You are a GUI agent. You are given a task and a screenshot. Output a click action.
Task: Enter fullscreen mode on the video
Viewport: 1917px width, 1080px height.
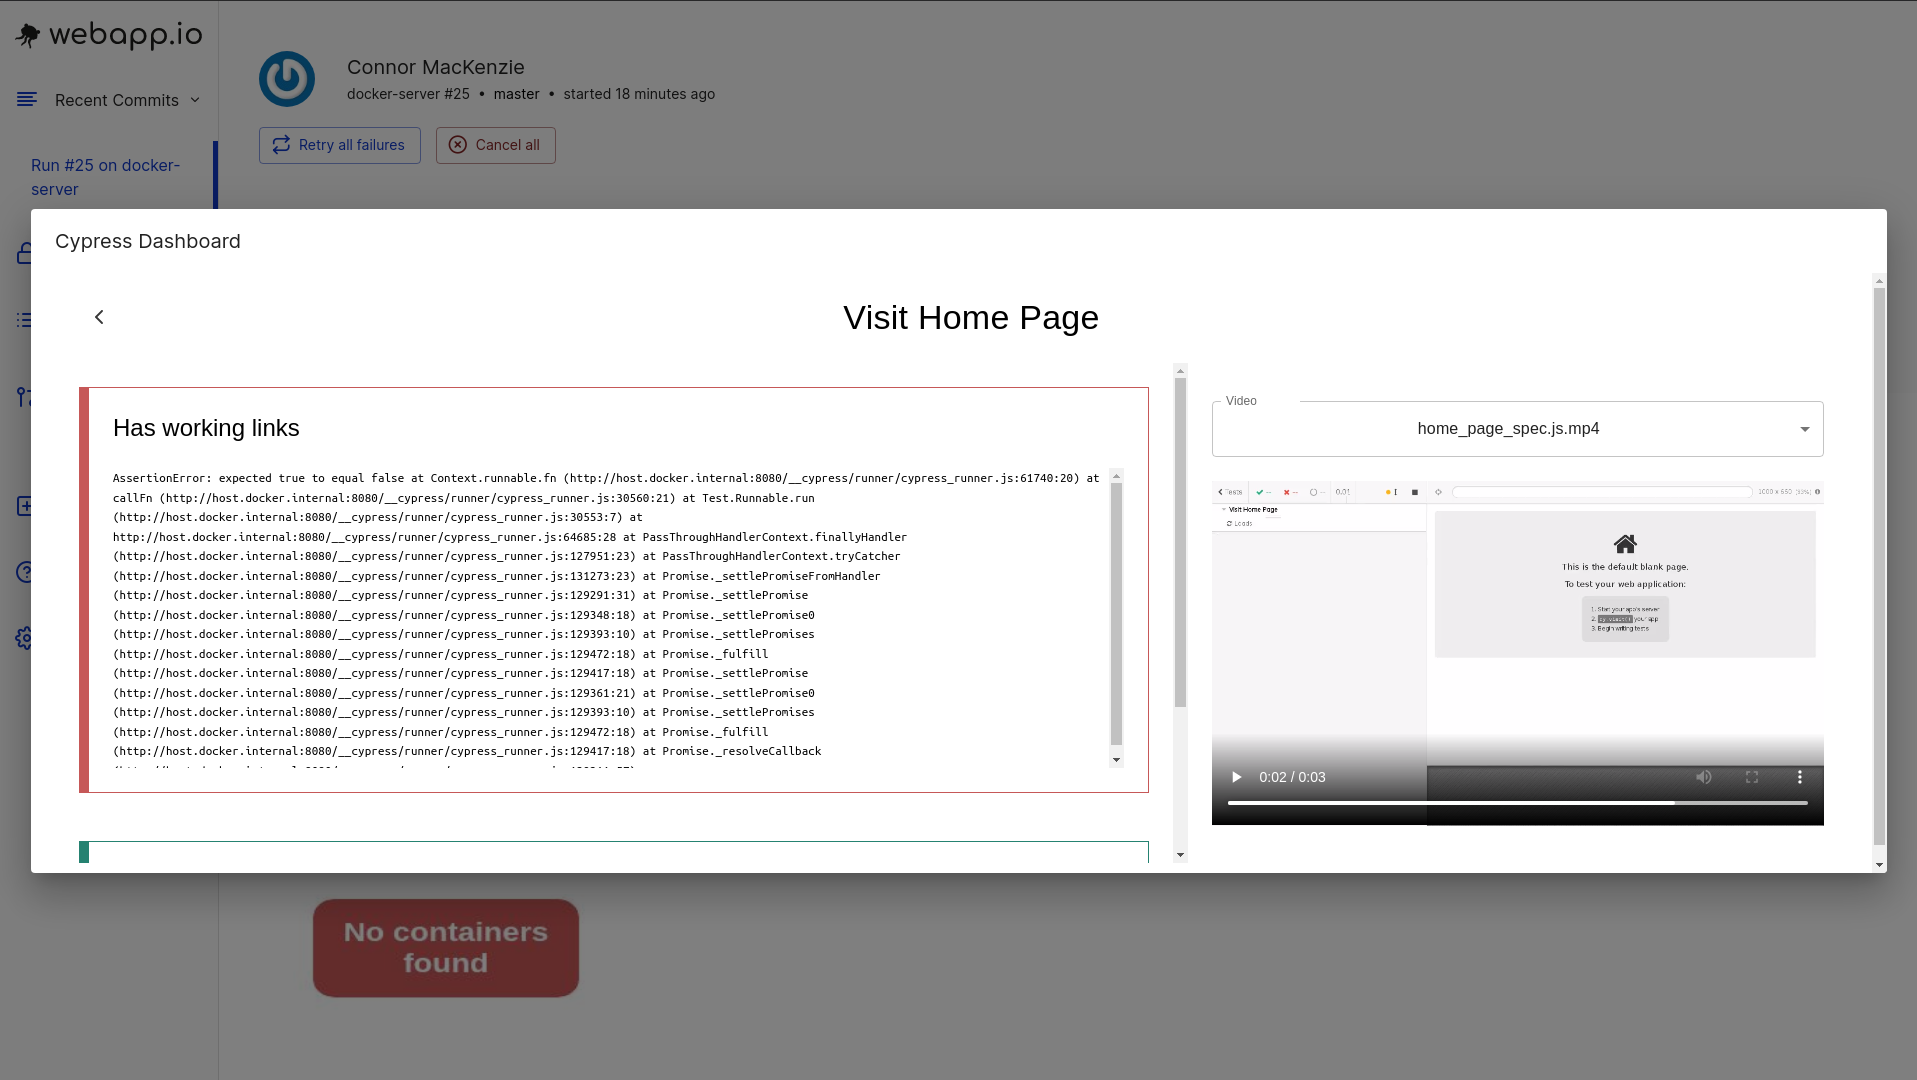coord(1752,777)
